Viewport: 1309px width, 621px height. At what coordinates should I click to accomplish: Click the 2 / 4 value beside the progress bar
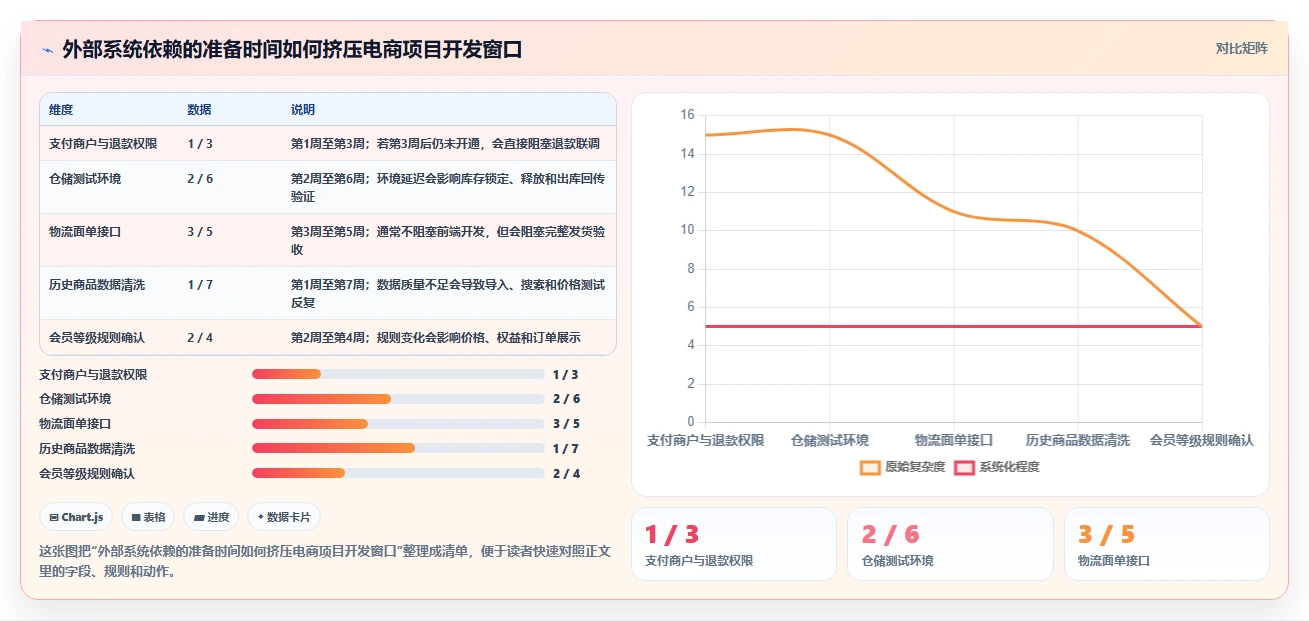pyautogui.click(x=566, y=473)
